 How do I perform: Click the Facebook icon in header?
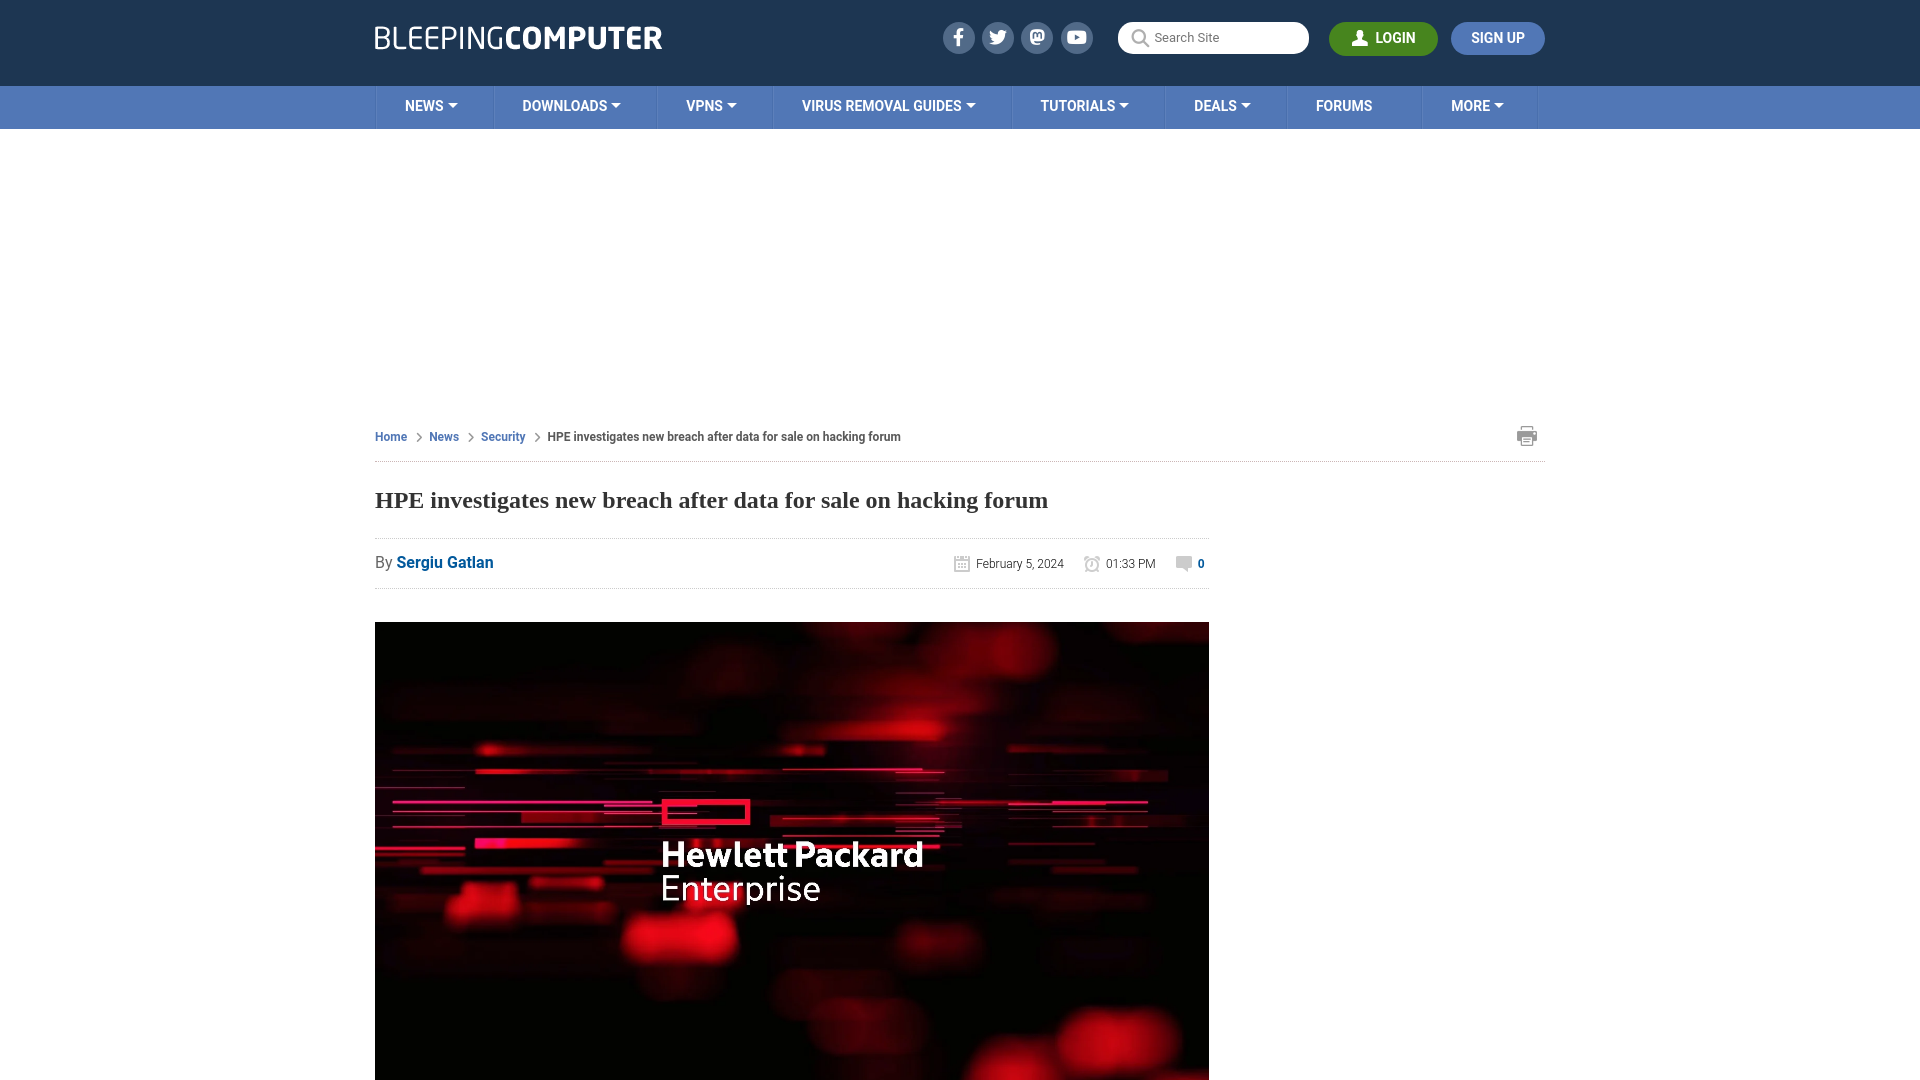tap(957, 37)
